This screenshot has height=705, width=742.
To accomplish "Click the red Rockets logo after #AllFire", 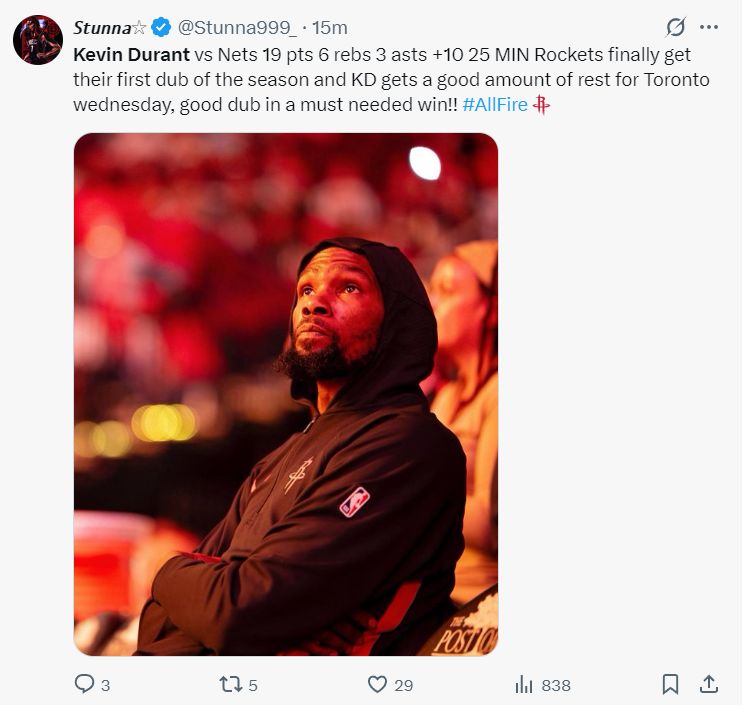I will click(x=541, y=106).
